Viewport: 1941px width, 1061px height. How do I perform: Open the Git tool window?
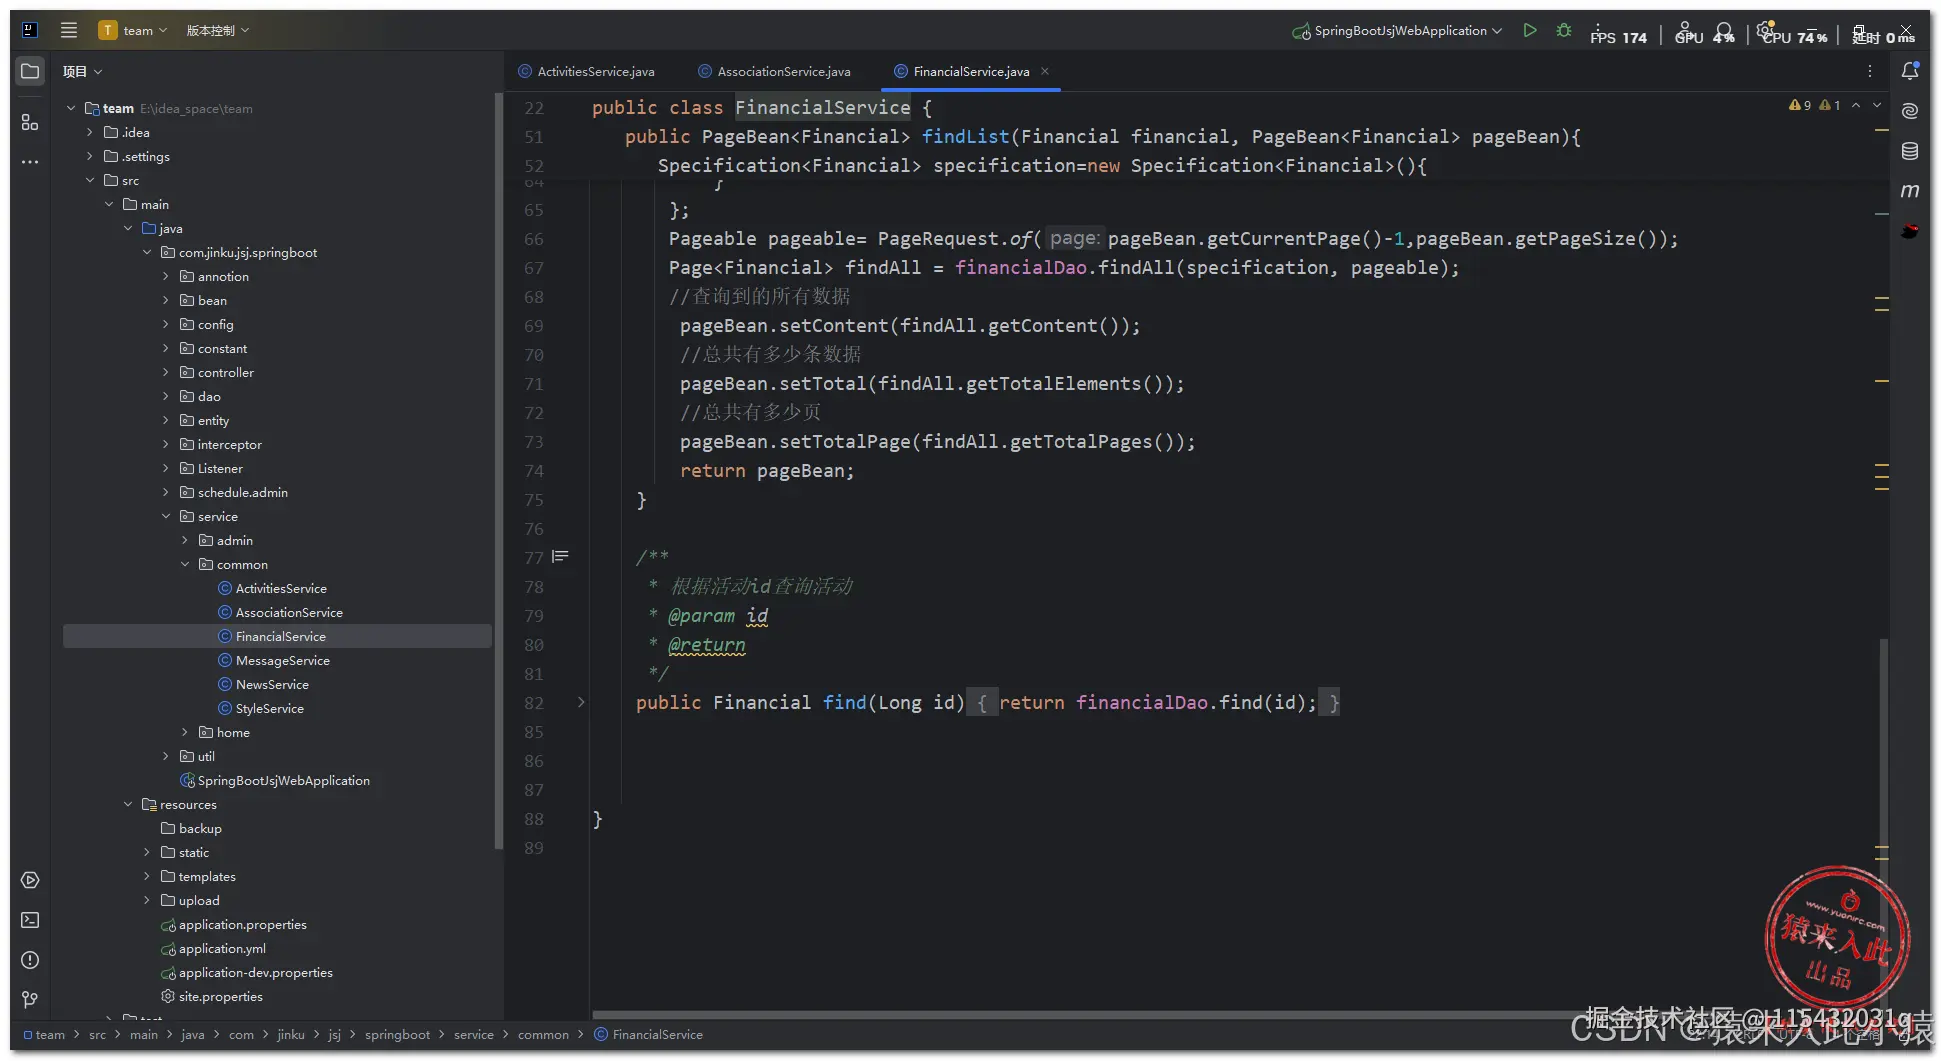30,999
